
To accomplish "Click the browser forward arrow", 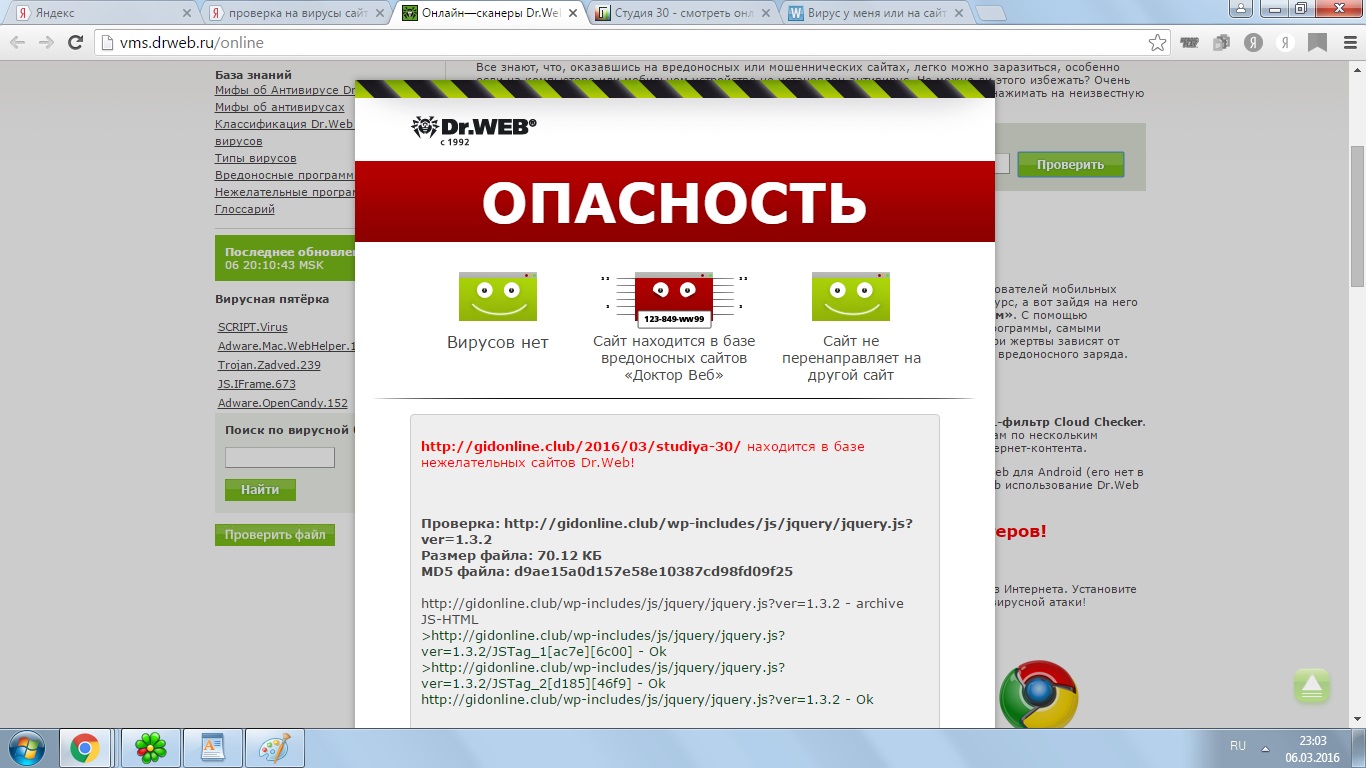I will (46, 43).
